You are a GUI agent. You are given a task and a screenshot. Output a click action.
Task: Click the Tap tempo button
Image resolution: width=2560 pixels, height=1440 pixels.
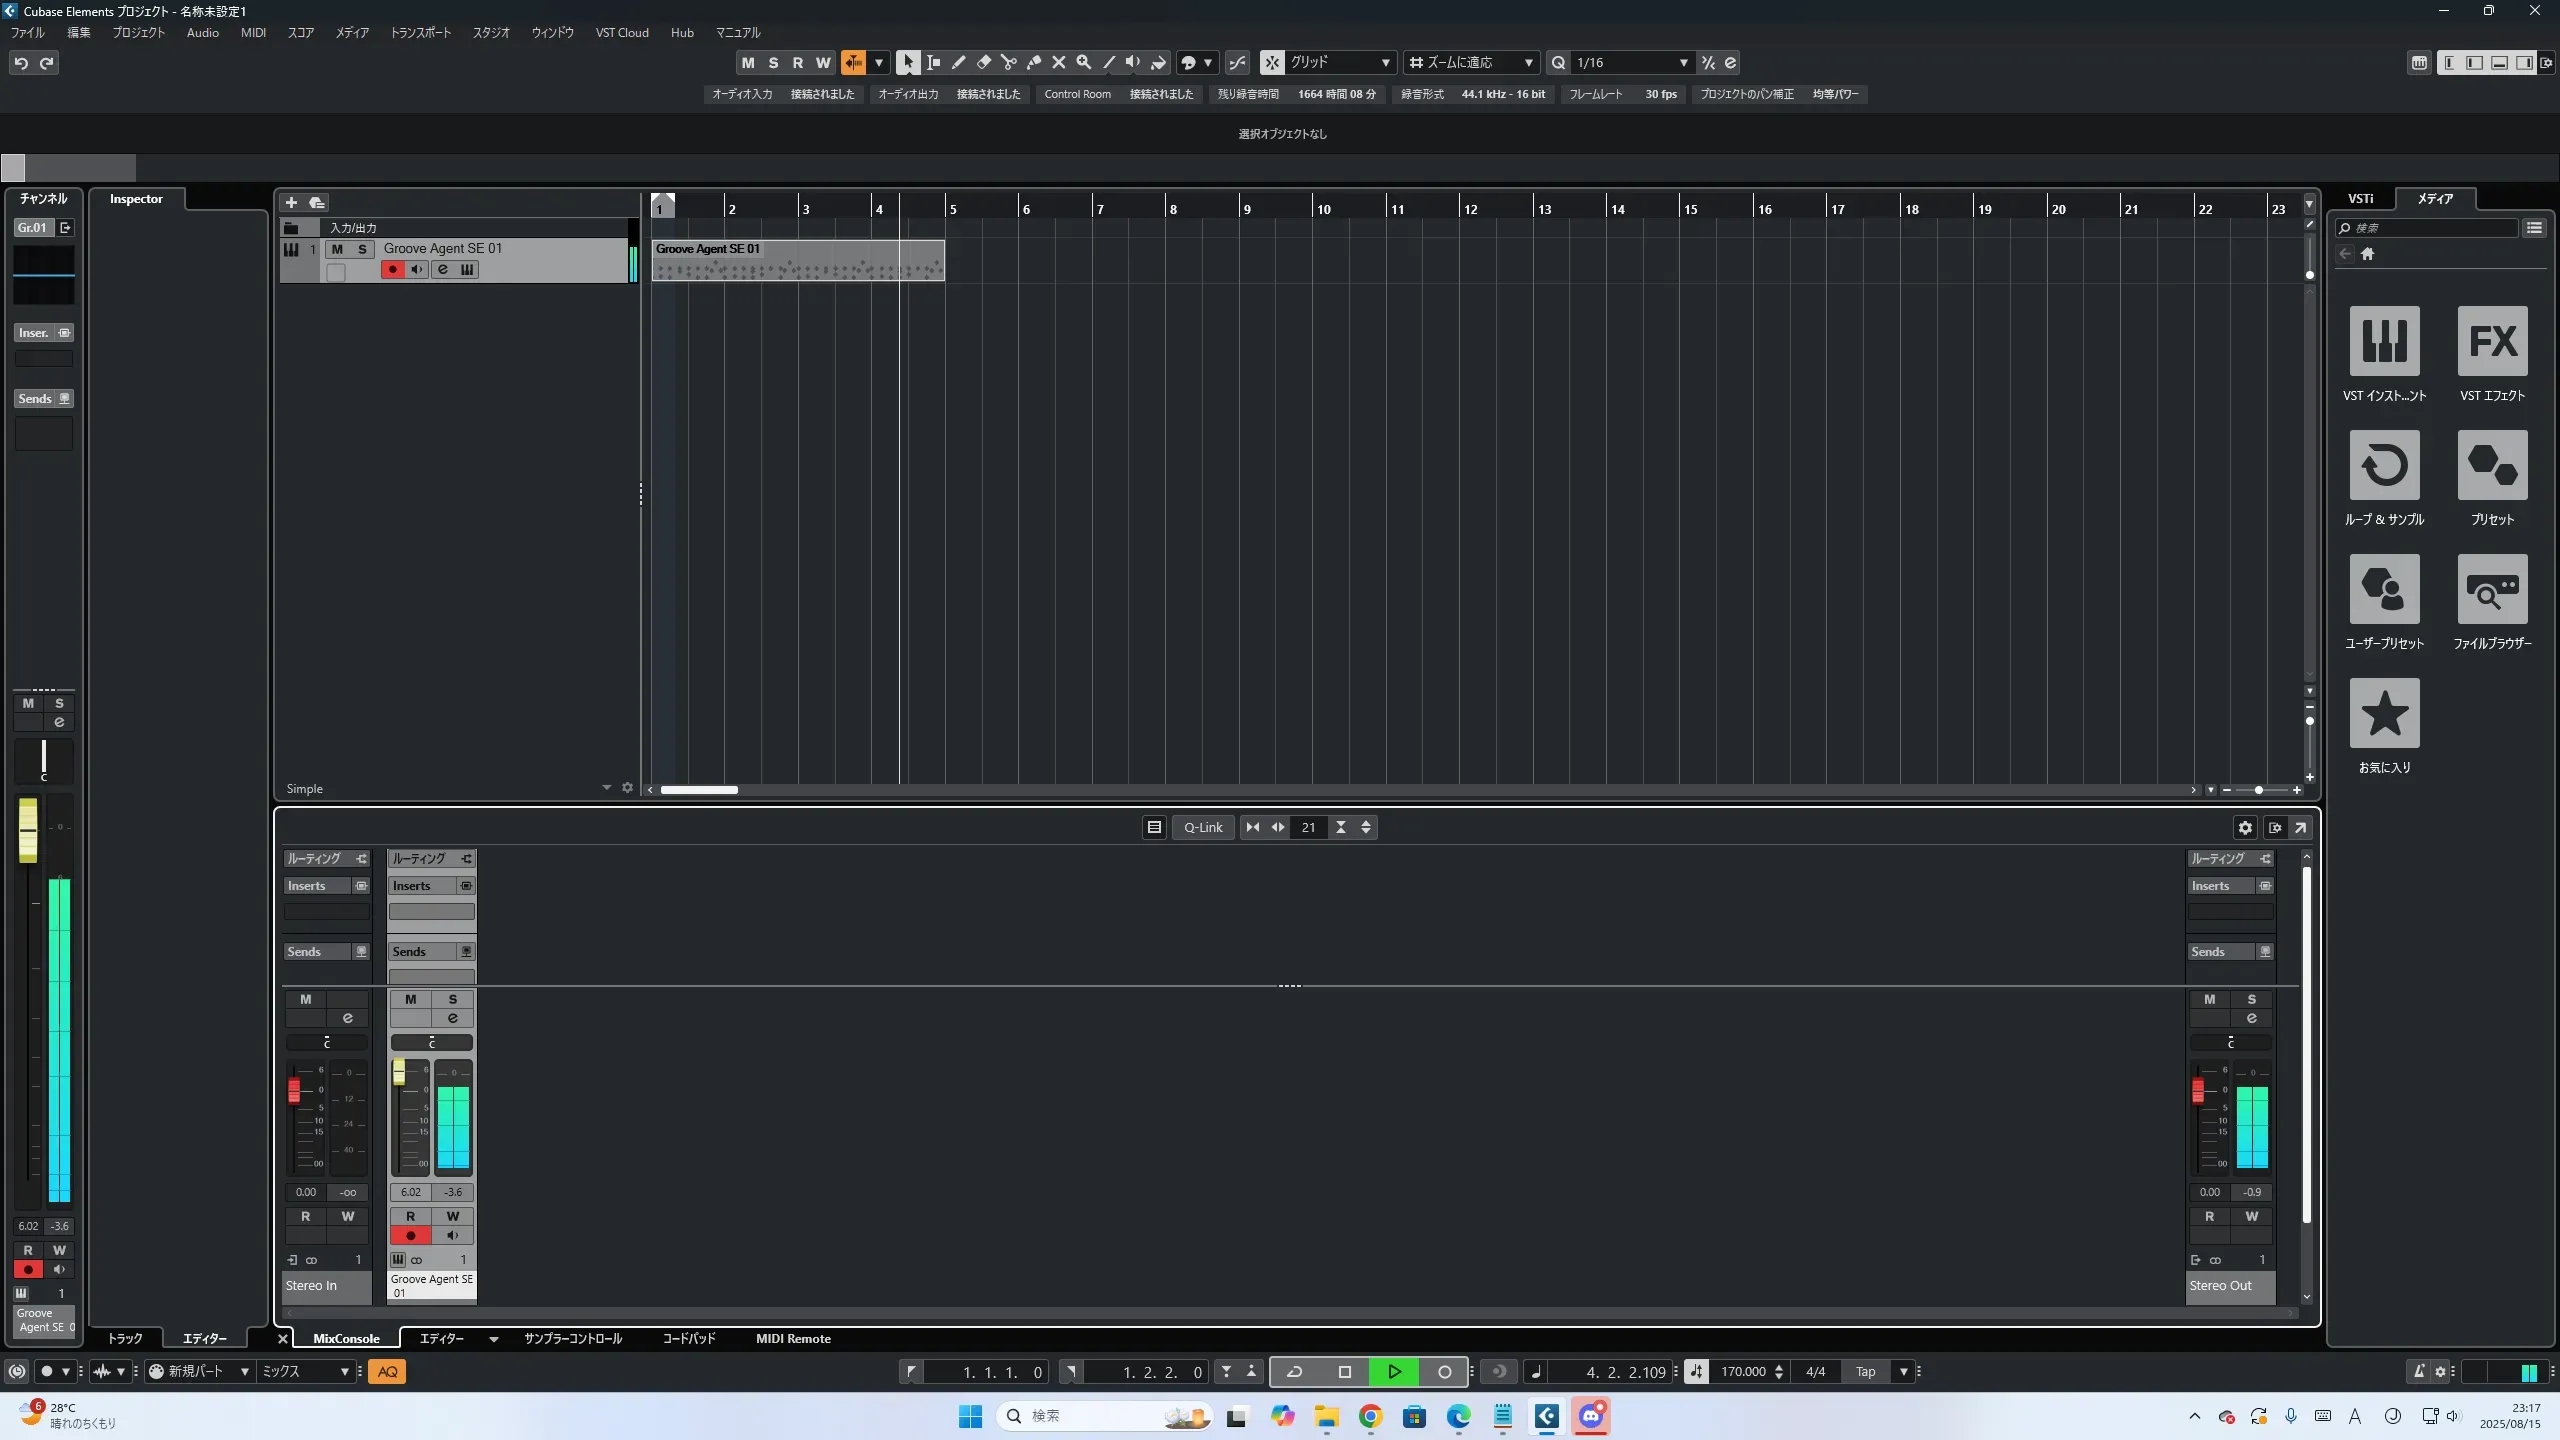click(1865, 1372)
